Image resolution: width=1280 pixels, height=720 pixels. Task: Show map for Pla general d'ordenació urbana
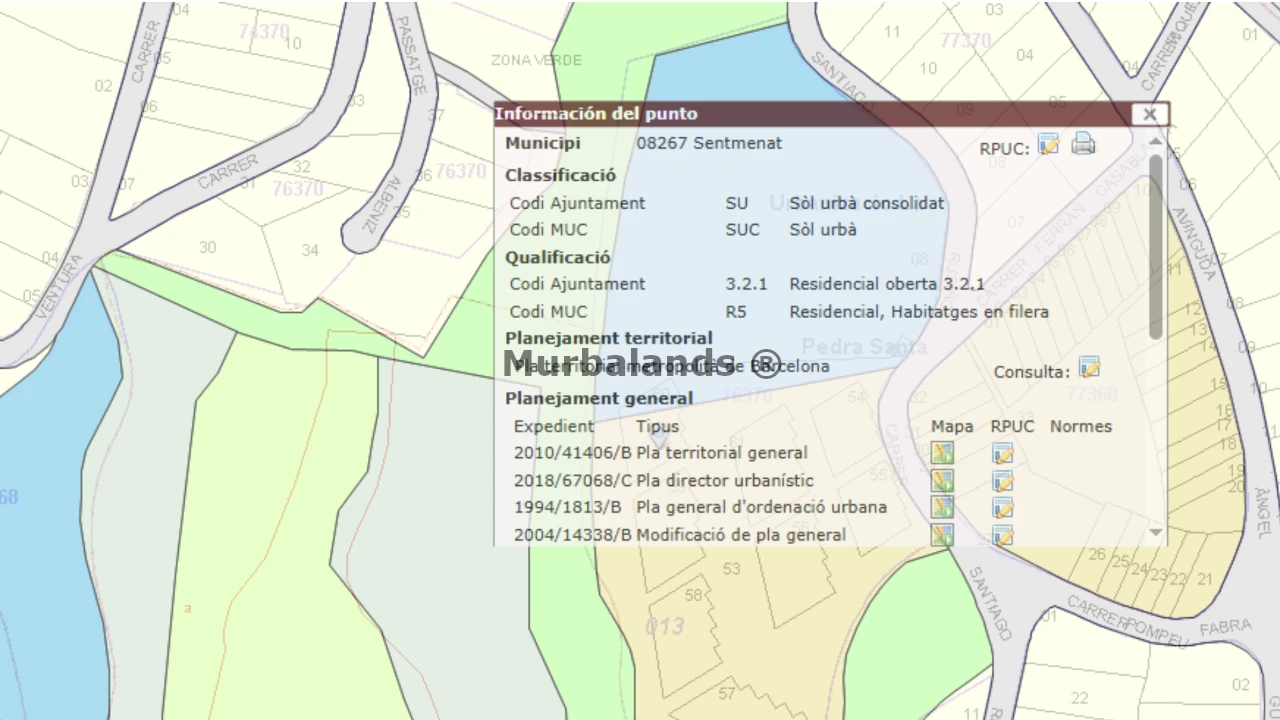[x=942, y=508]
